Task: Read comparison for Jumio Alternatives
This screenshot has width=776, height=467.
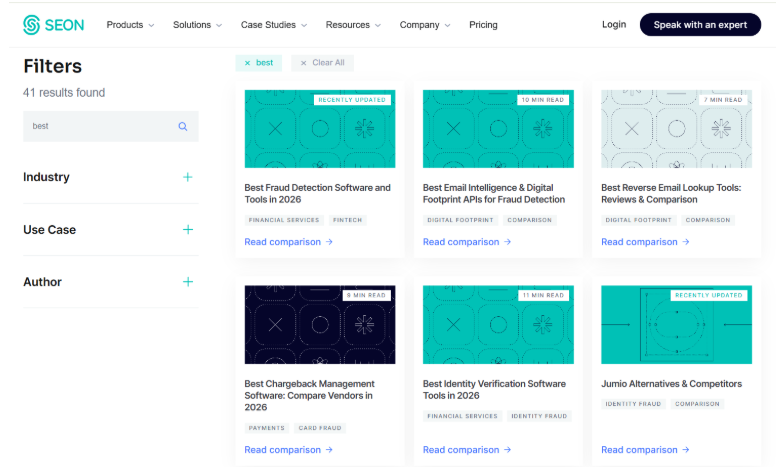Action: pyautogui.click(x=645, y=450)
